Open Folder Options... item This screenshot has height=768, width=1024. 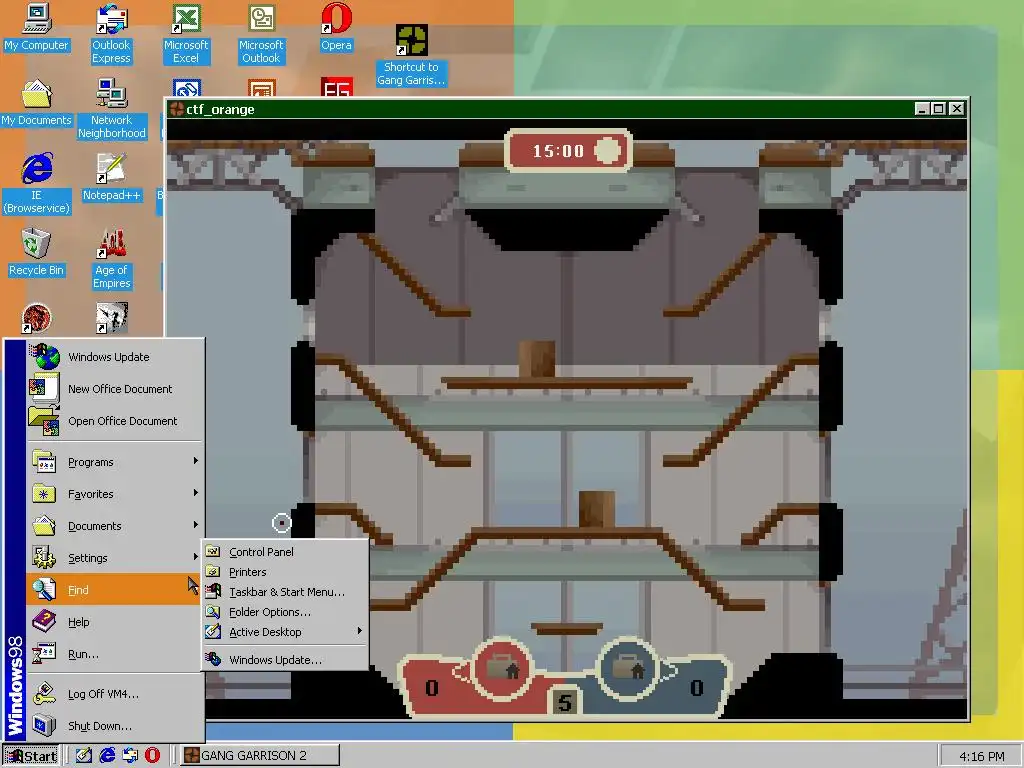(285, 612)
